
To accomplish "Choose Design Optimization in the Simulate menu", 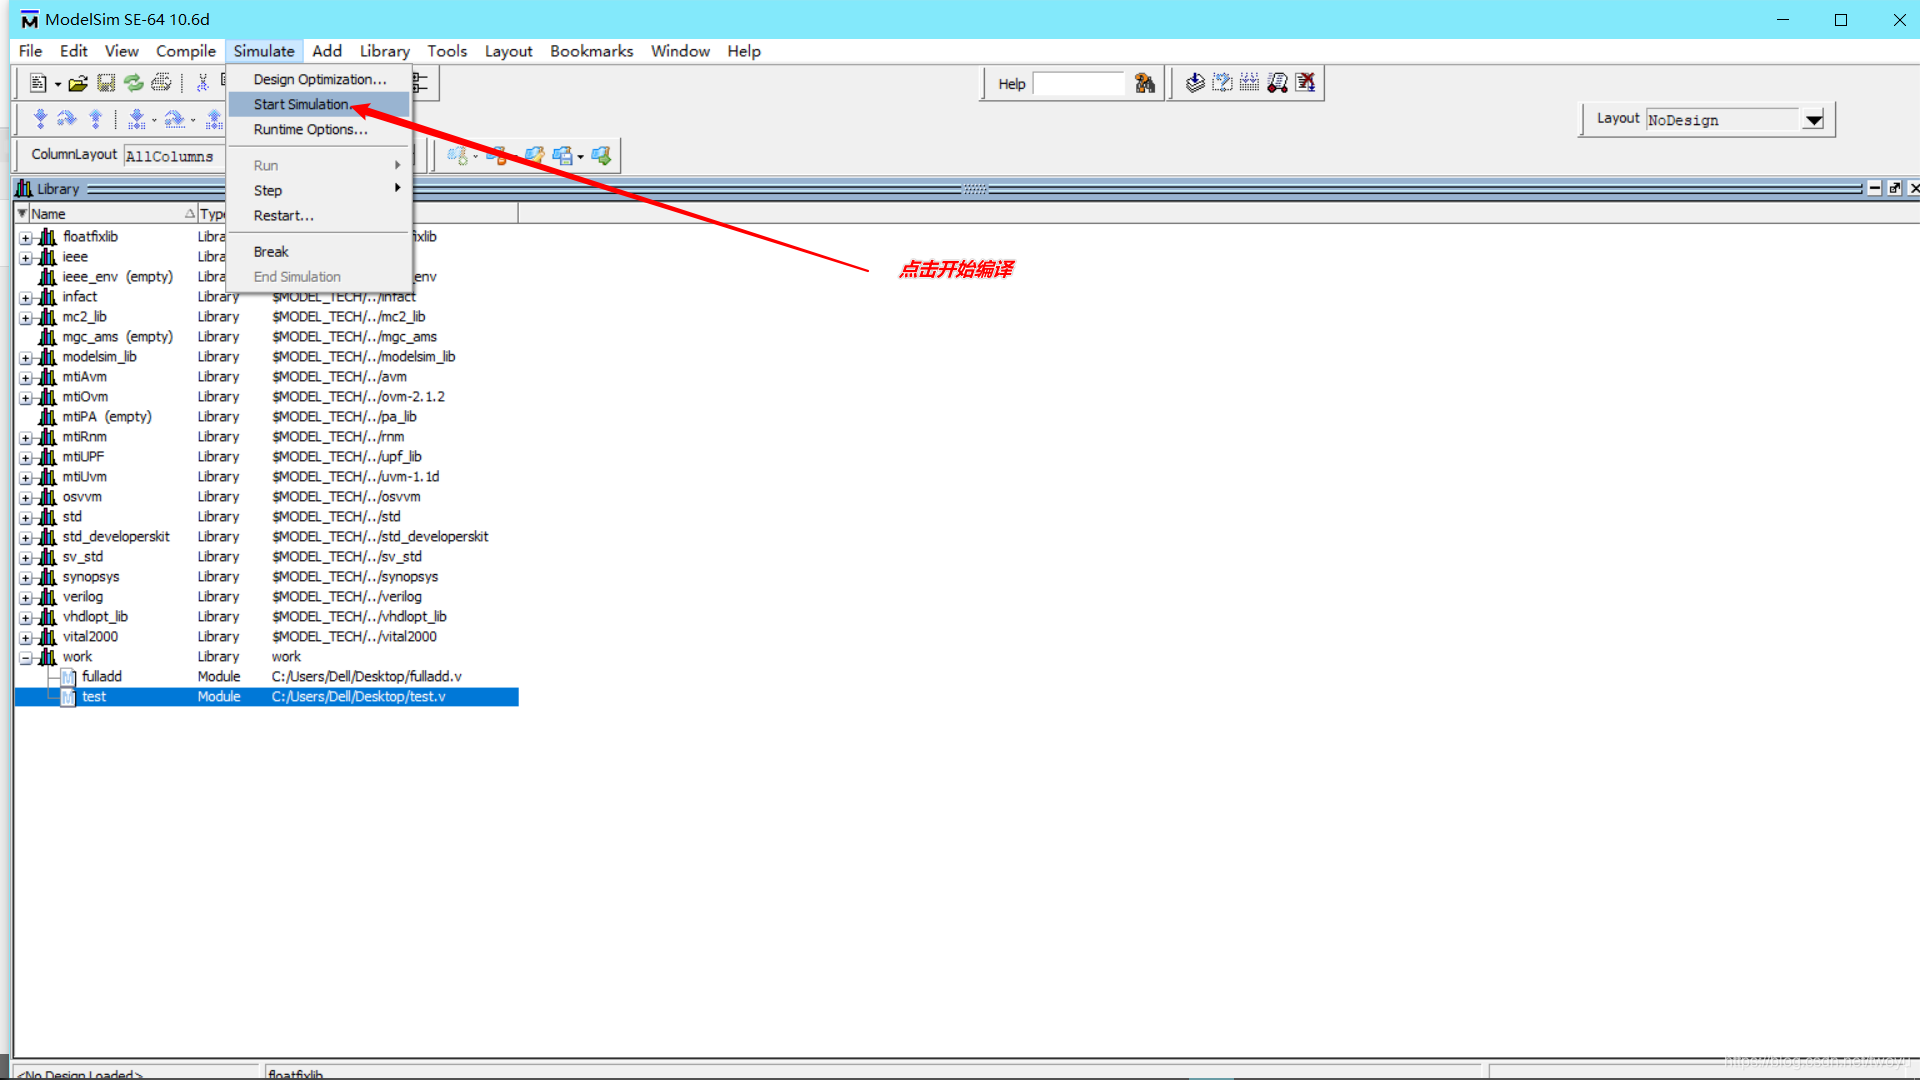I will [x=319, y=79].
